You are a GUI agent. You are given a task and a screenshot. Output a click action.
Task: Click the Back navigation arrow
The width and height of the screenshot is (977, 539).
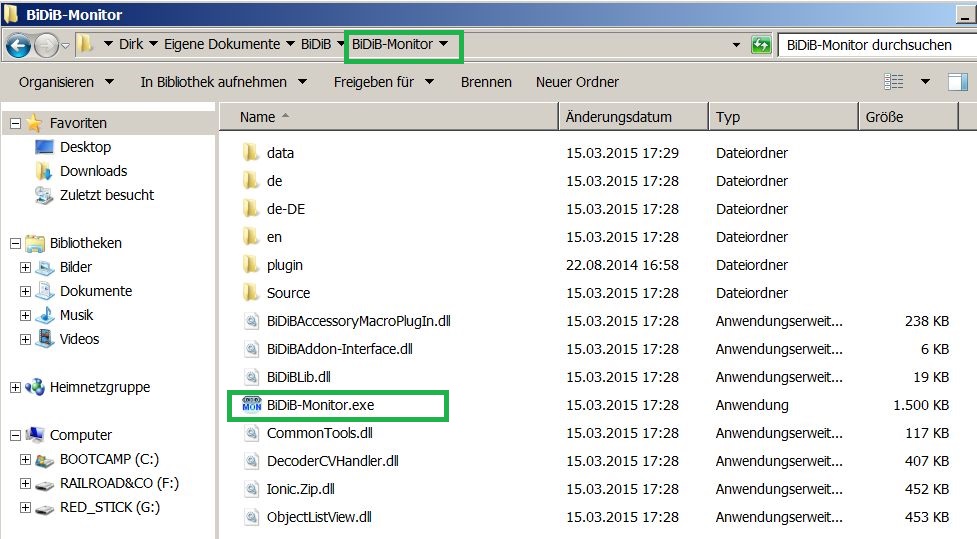19,45
